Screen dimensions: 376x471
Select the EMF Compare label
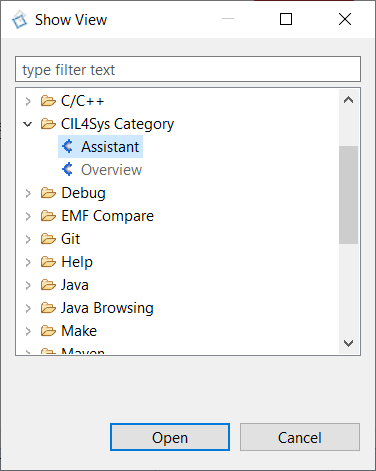pyautogui.click(x=108, y=216)
